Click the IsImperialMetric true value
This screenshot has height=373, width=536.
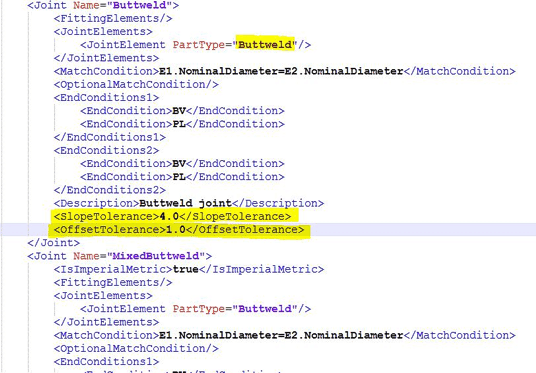(186, 269)
